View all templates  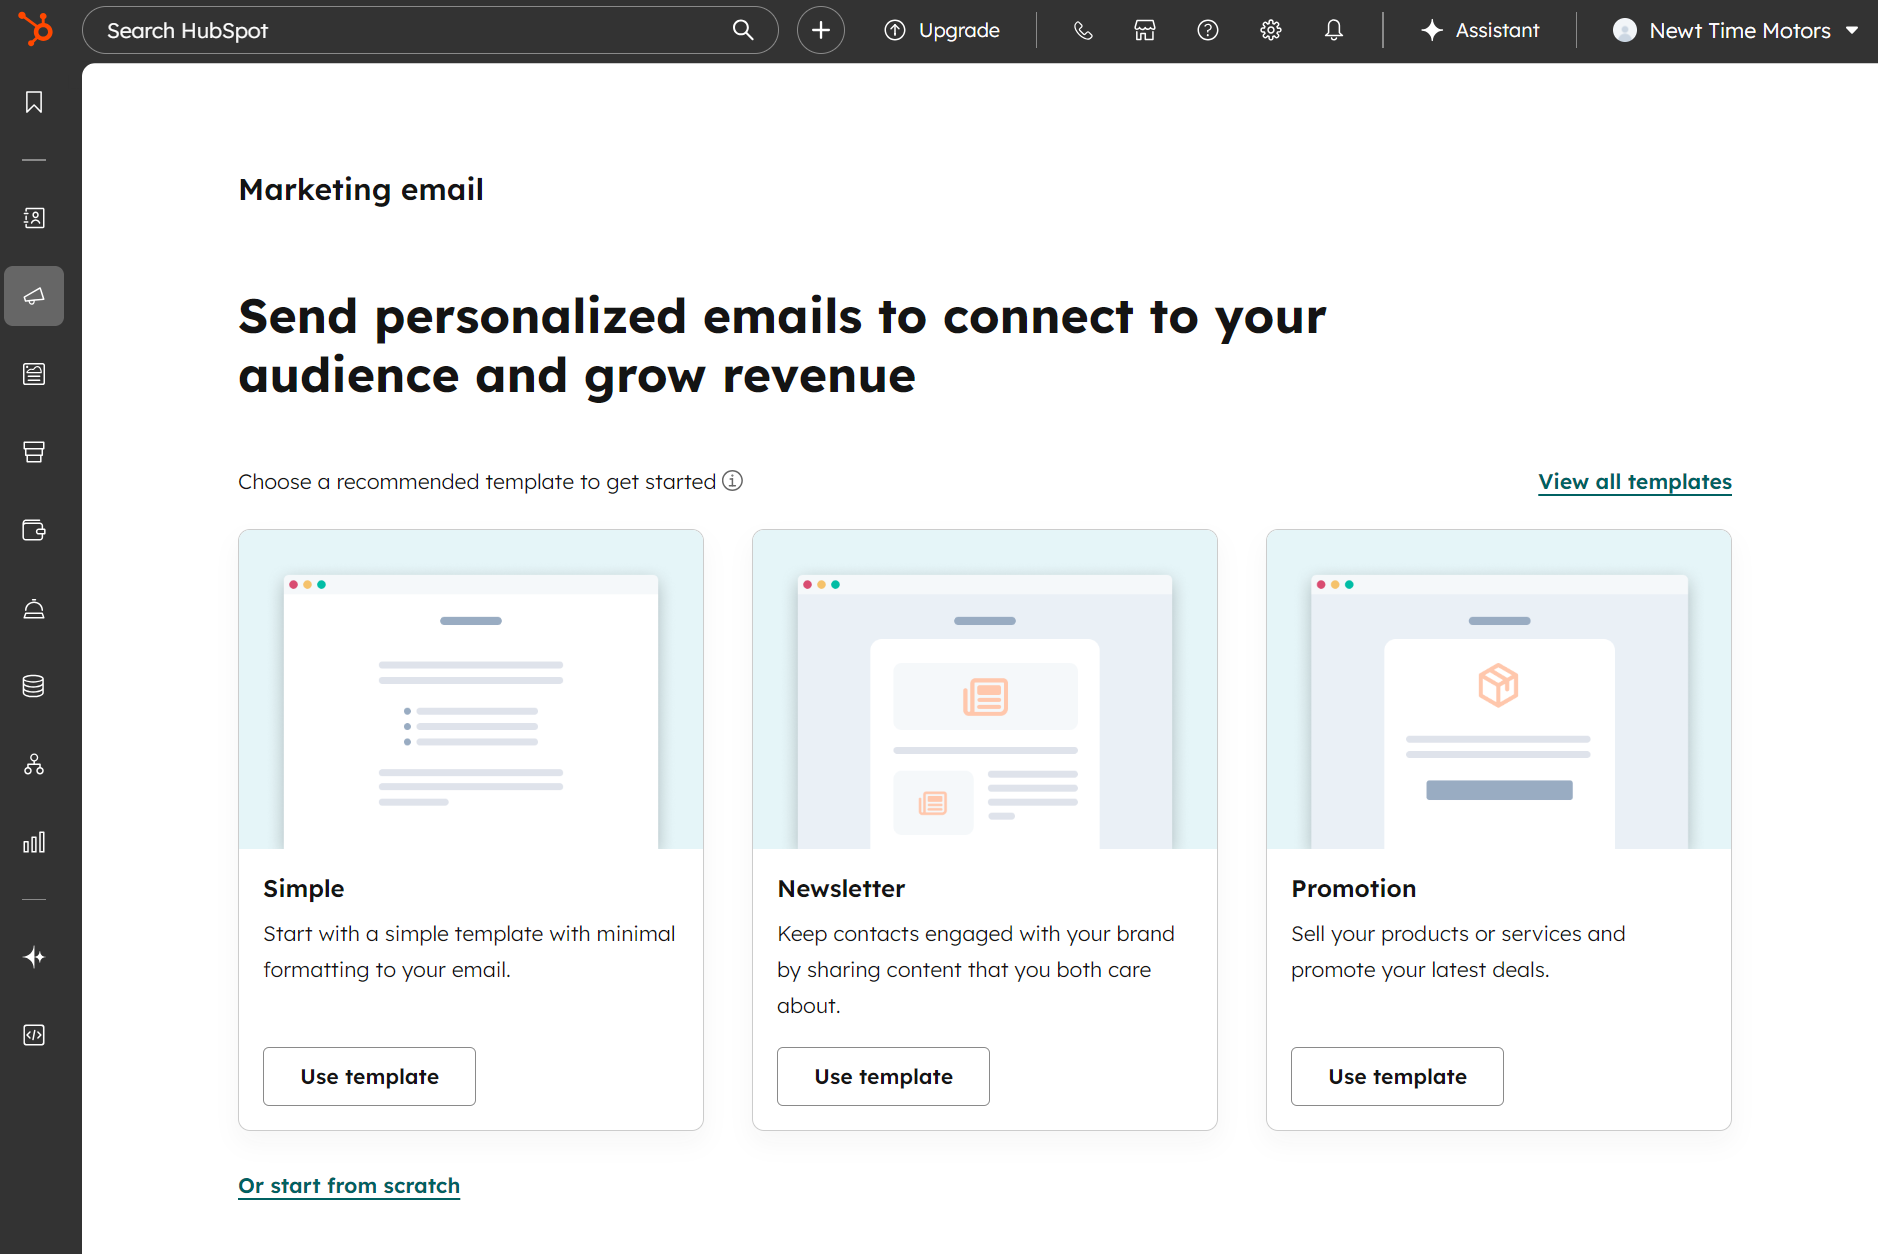pyautogui.click(x=1633, y=481)
